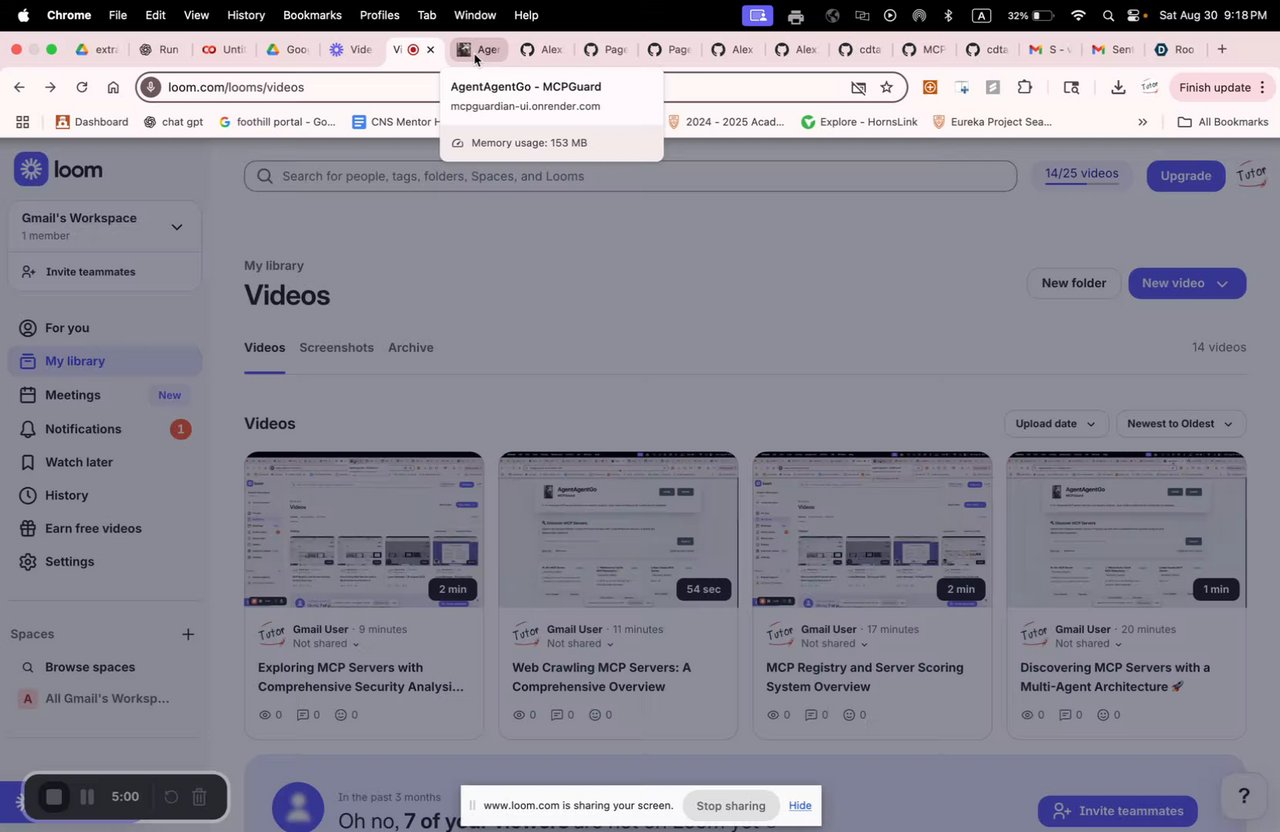
Task: Click the Chrome home button
Action: [x=113, y=88]
